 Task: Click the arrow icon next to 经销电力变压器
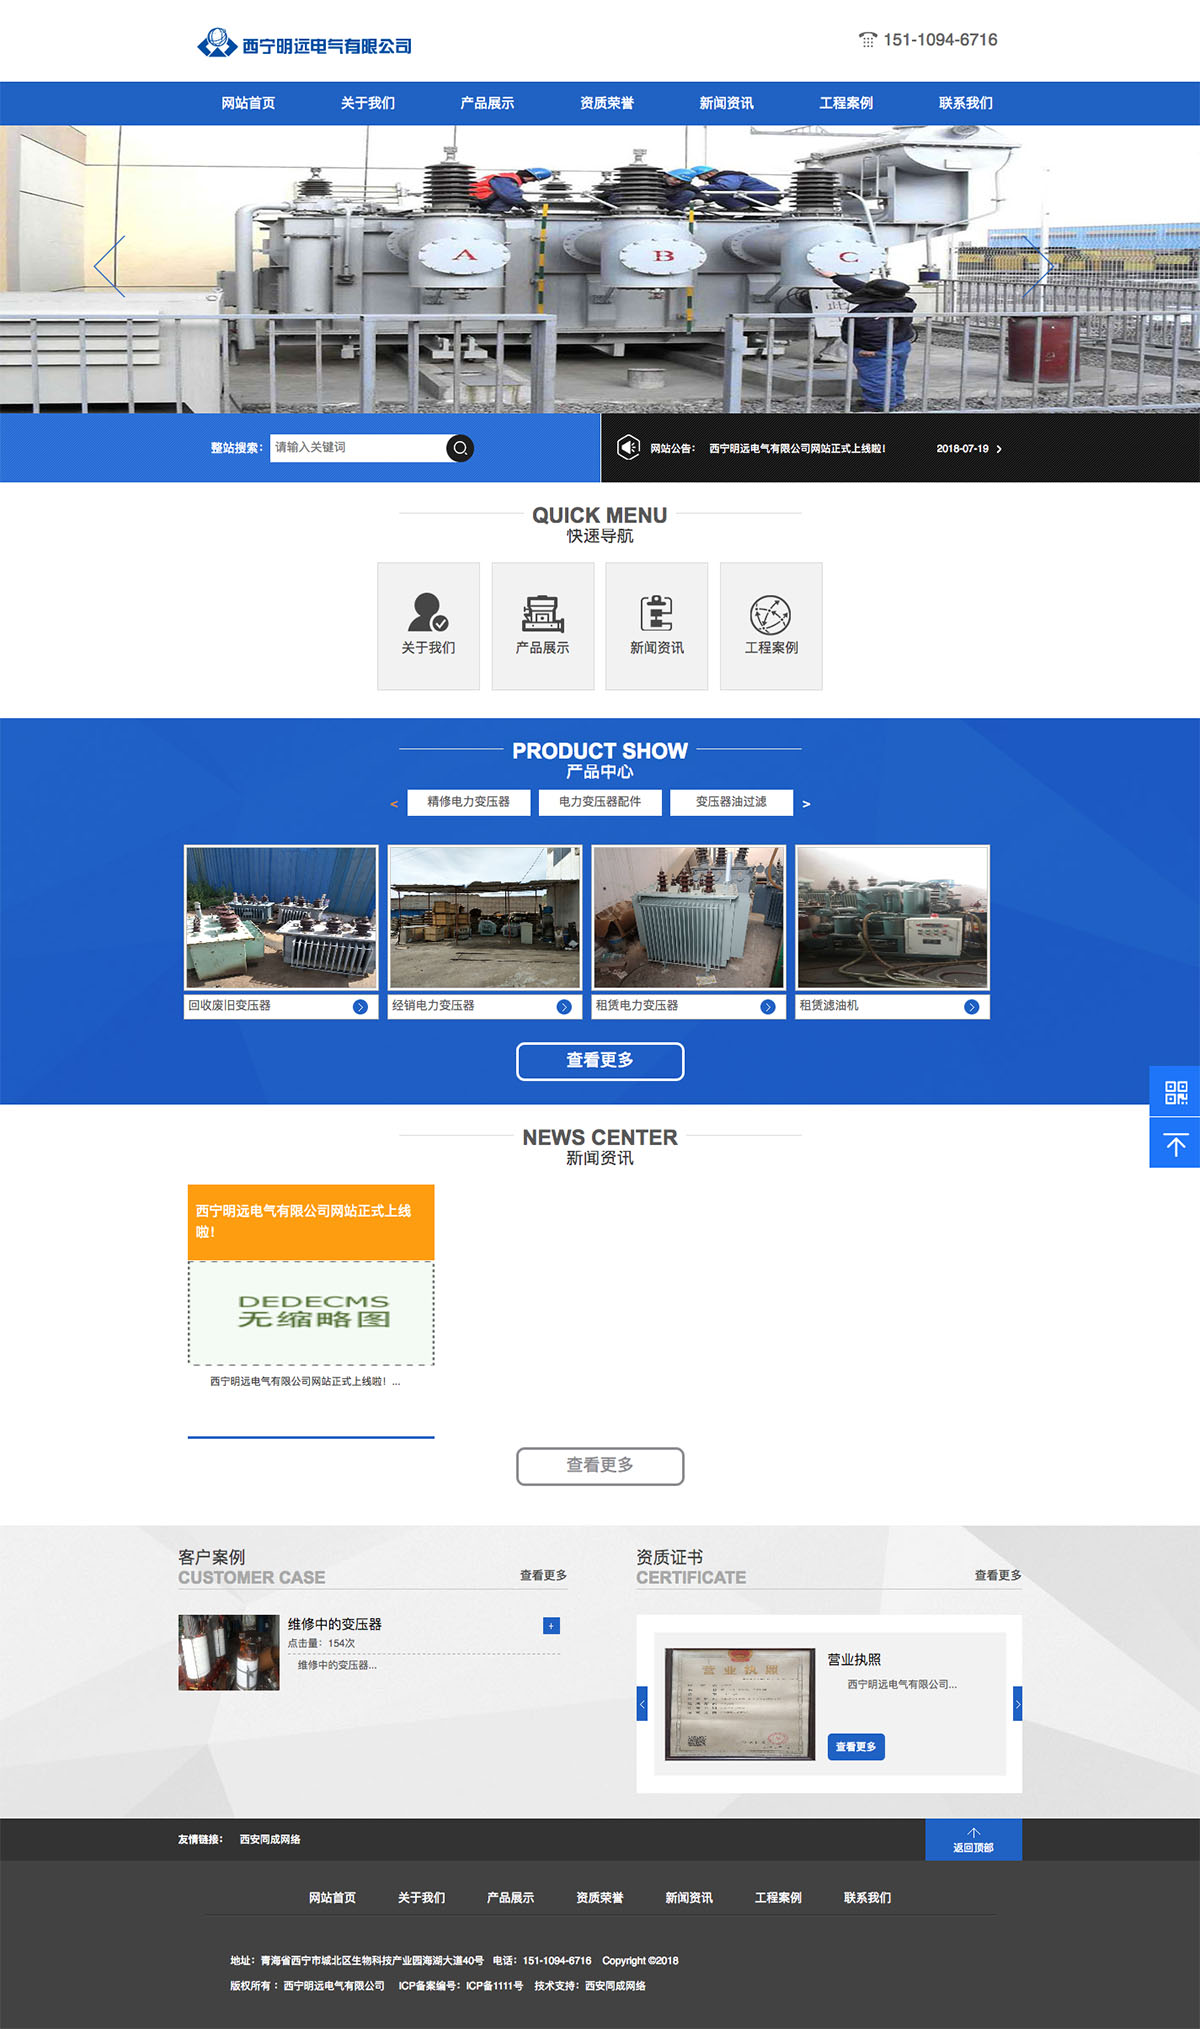(x=564, y=1007)
